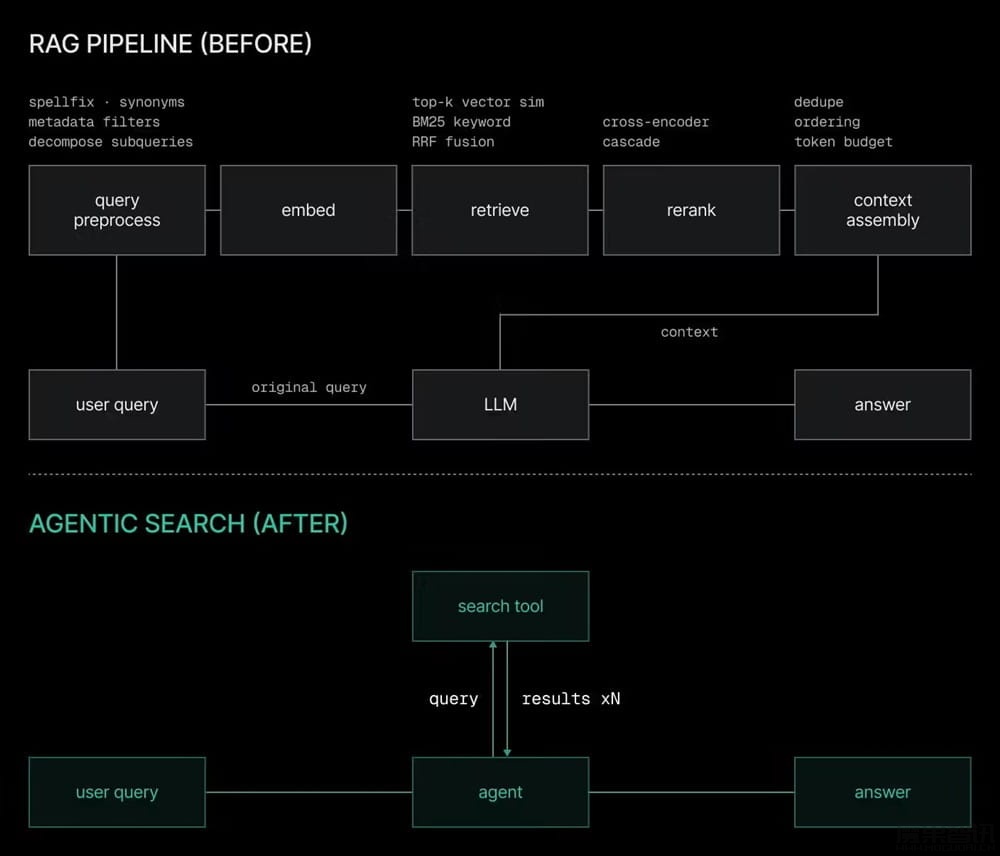Click the green answer box in agentic search

[x=883, y=792]
